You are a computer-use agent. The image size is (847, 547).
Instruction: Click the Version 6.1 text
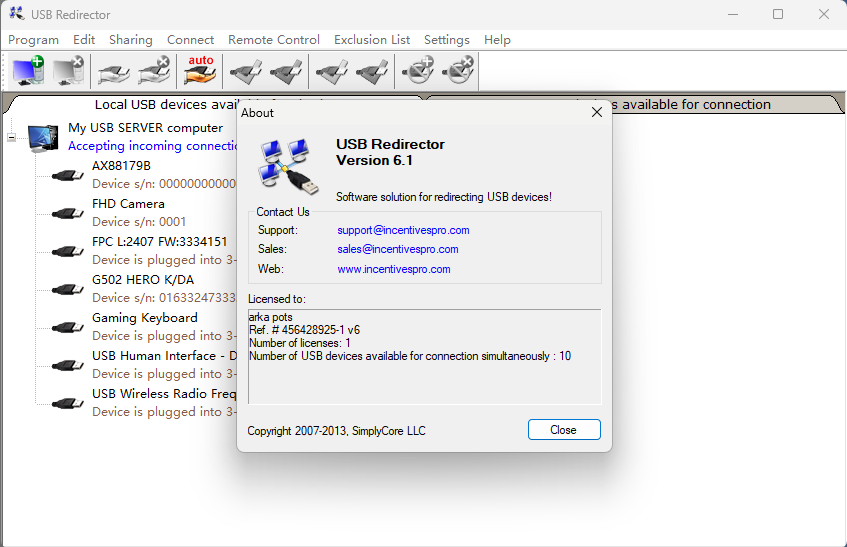click(x=374, y=160)
